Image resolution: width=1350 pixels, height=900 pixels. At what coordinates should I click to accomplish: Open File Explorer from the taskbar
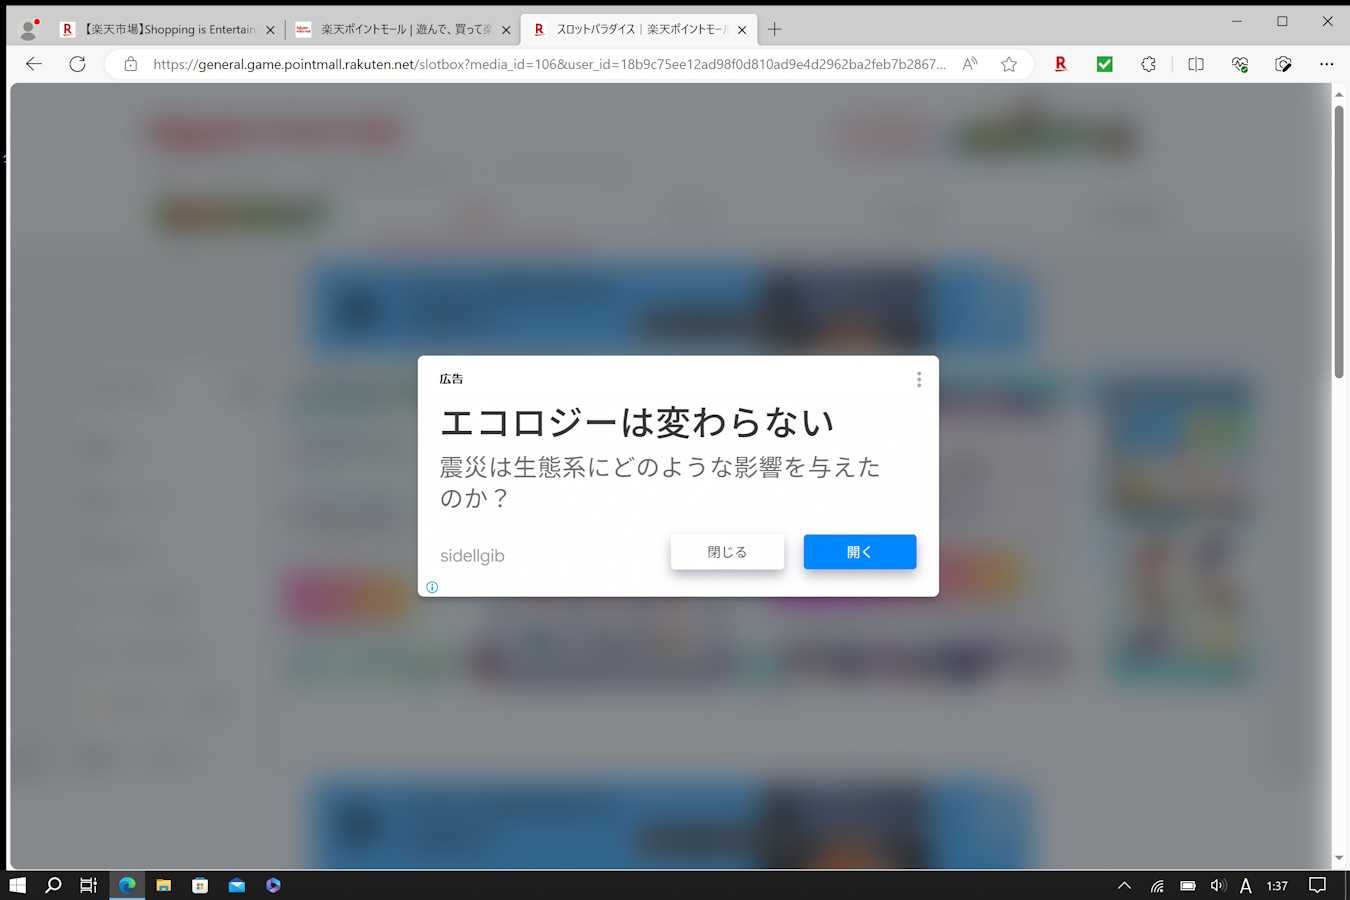(164, 885)
